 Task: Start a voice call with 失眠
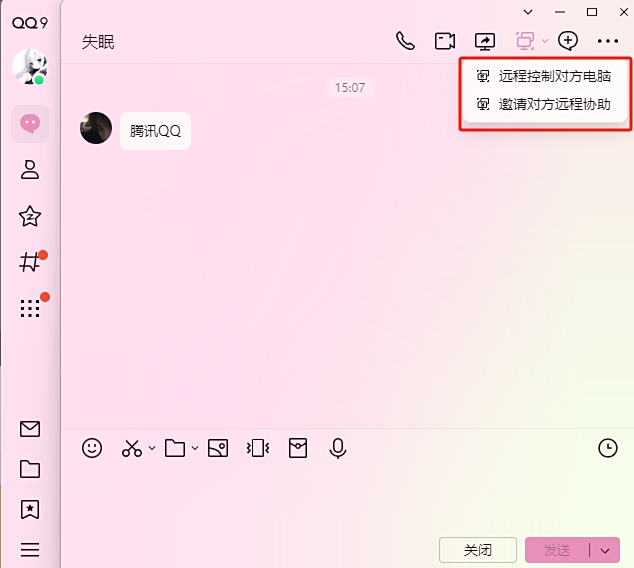405,41
